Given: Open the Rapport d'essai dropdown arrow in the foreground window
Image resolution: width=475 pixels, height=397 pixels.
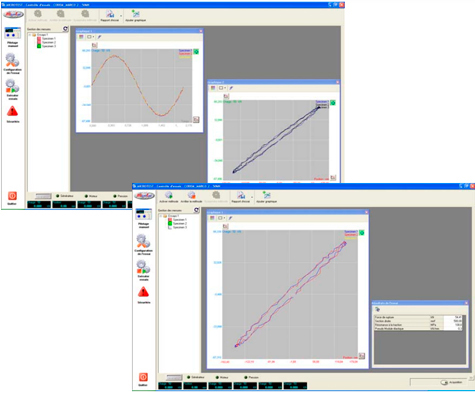Looking at the screenshot, I should 252,197.
